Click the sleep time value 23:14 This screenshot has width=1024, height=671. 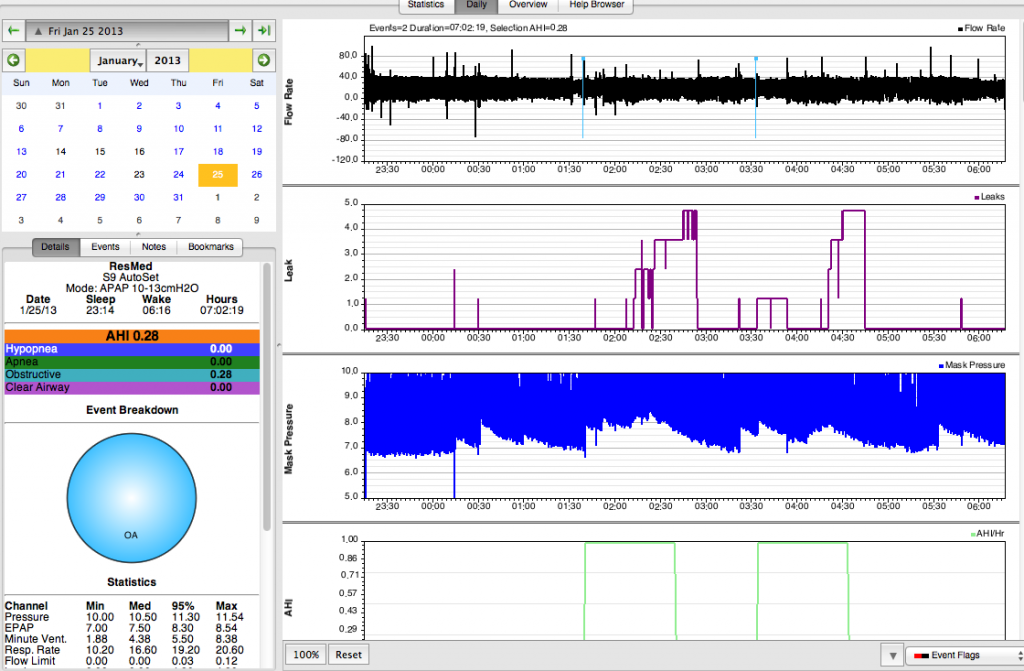[x=100, y=310]
